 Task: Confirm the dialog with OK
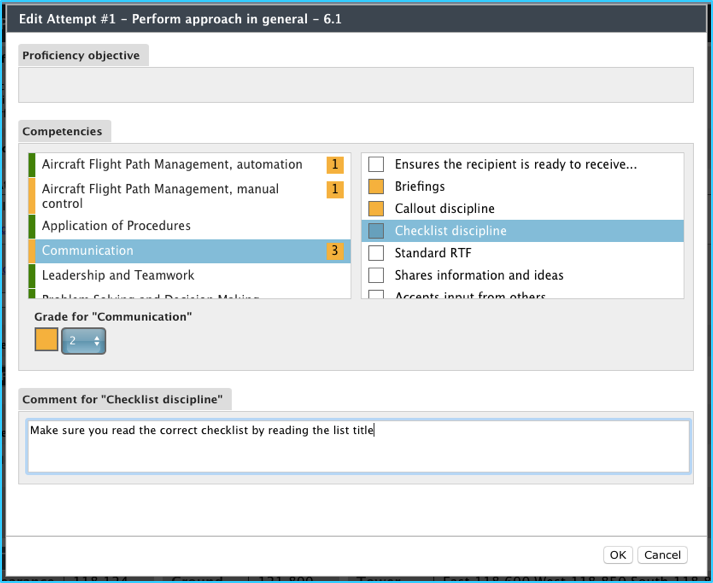click(618, 555)
